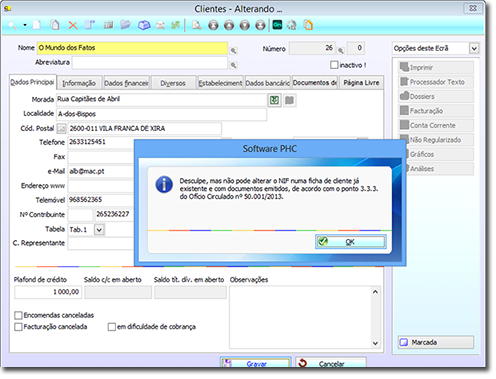Click the magnifier search icon in toolbar
The image size is (496, 379).
tap(13, 25)
